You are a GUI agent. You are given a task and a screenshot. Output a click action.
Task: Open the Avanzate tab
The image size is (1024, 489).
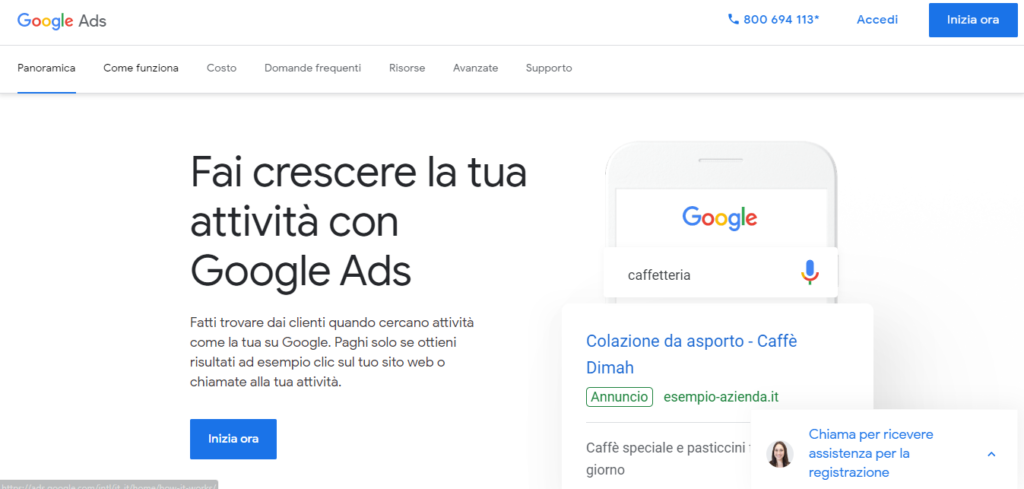pyautogui.click(x=475, y=68)
